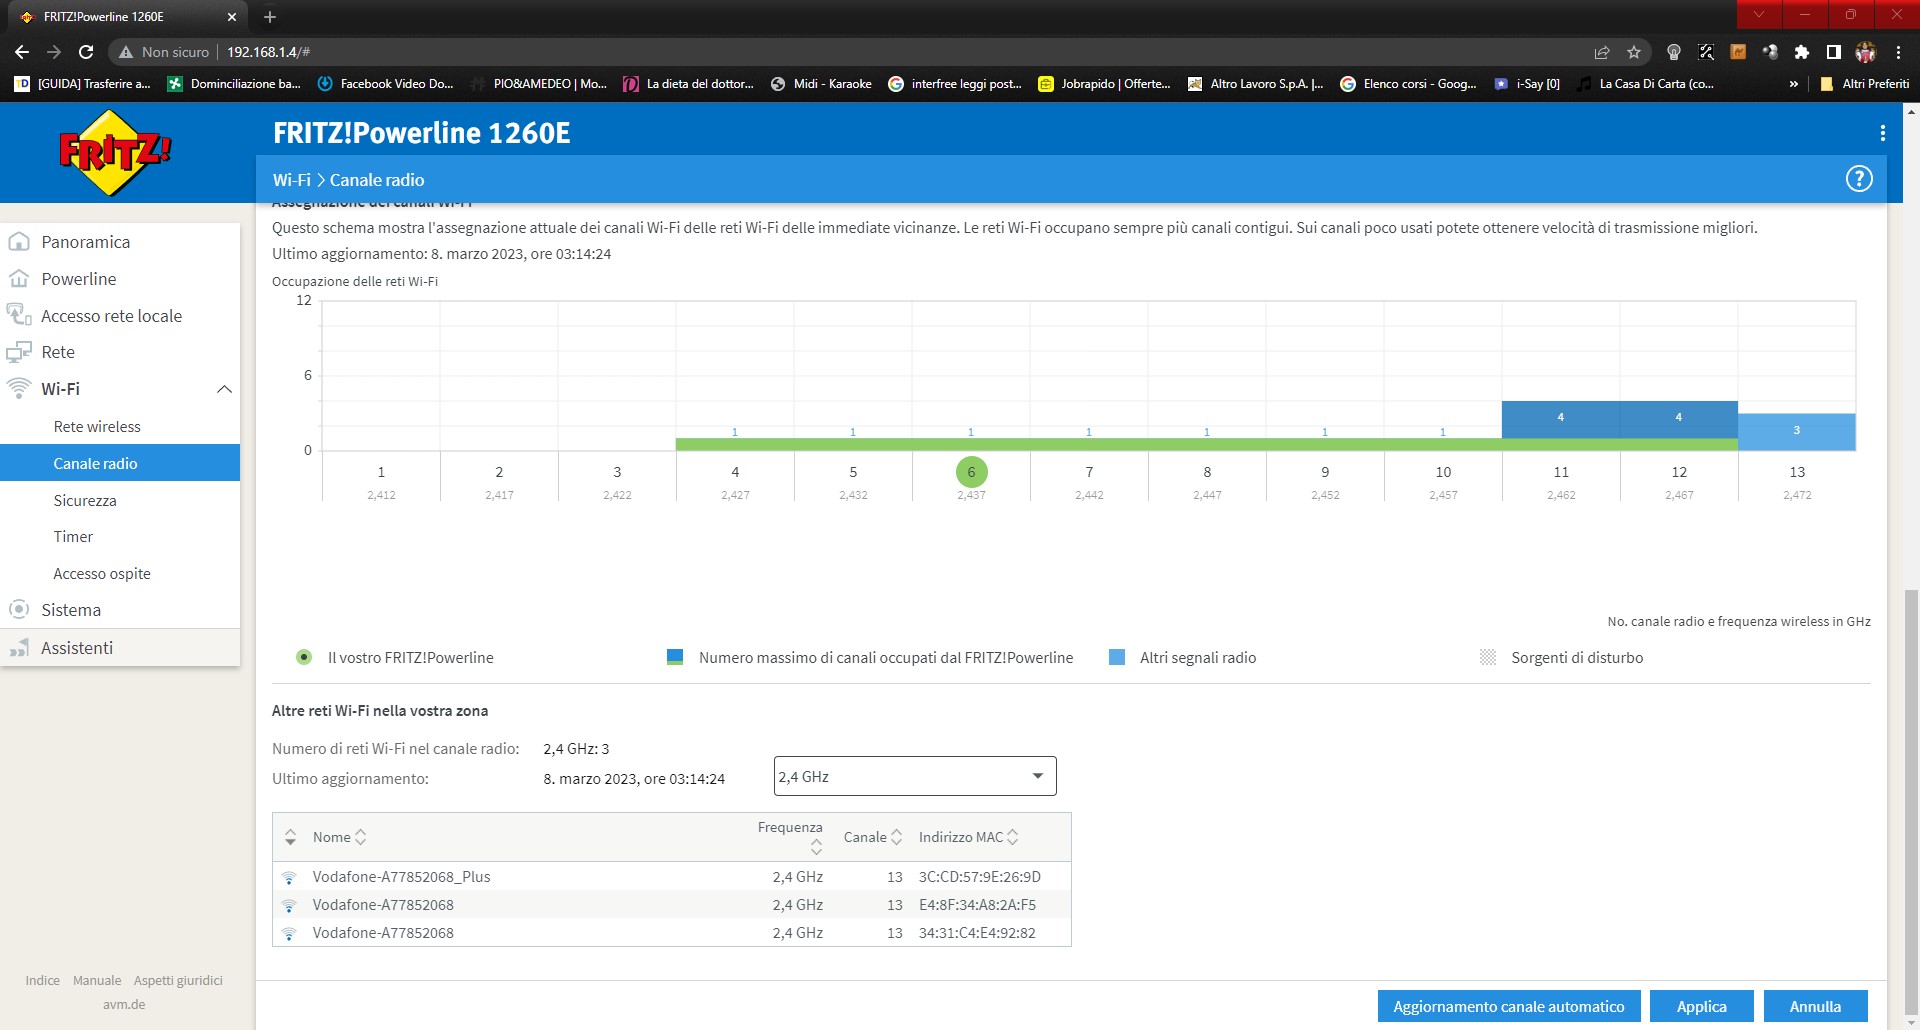Open the 2,4 GHz frequency dropdown
This screenshot has width=1920, height=1030.
click(915, 776)
